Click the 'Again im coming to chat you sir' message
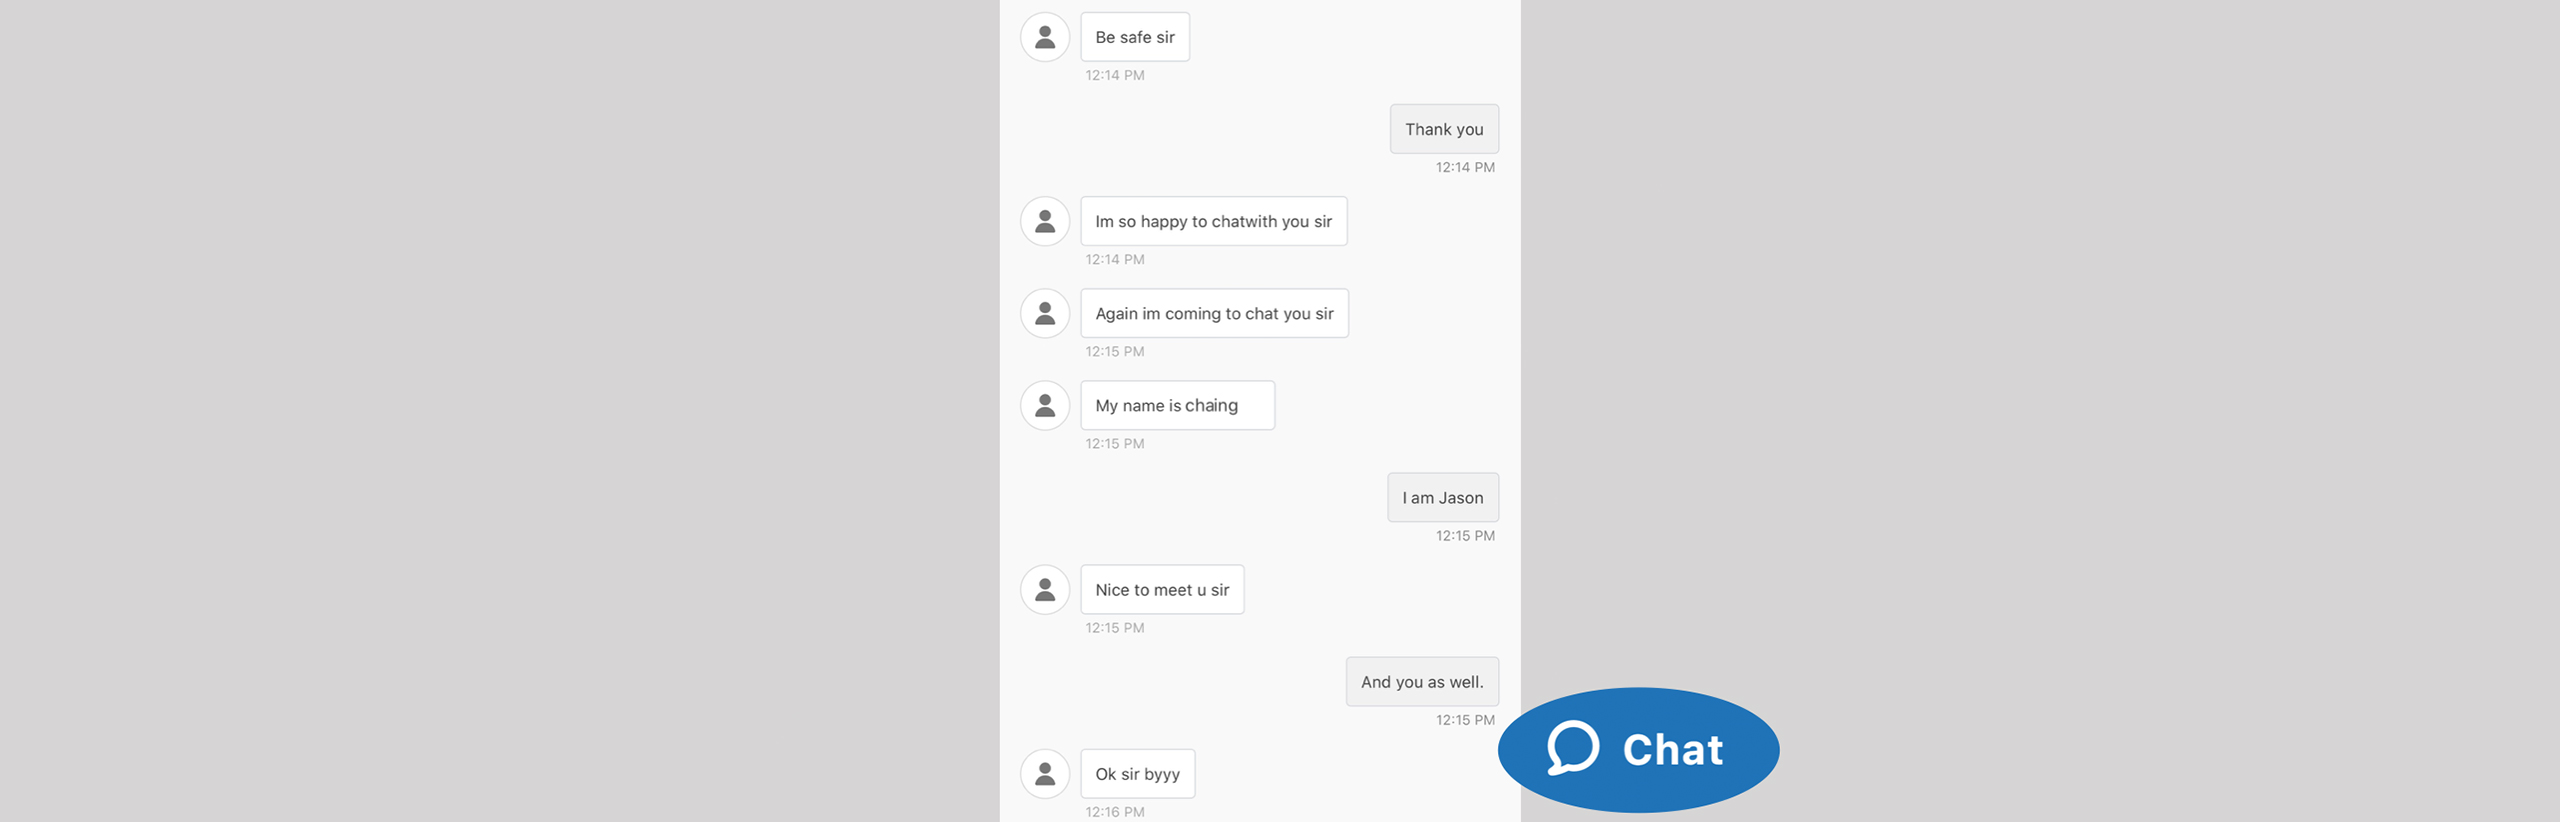 pyautogui.click(x=1215, y=313)
